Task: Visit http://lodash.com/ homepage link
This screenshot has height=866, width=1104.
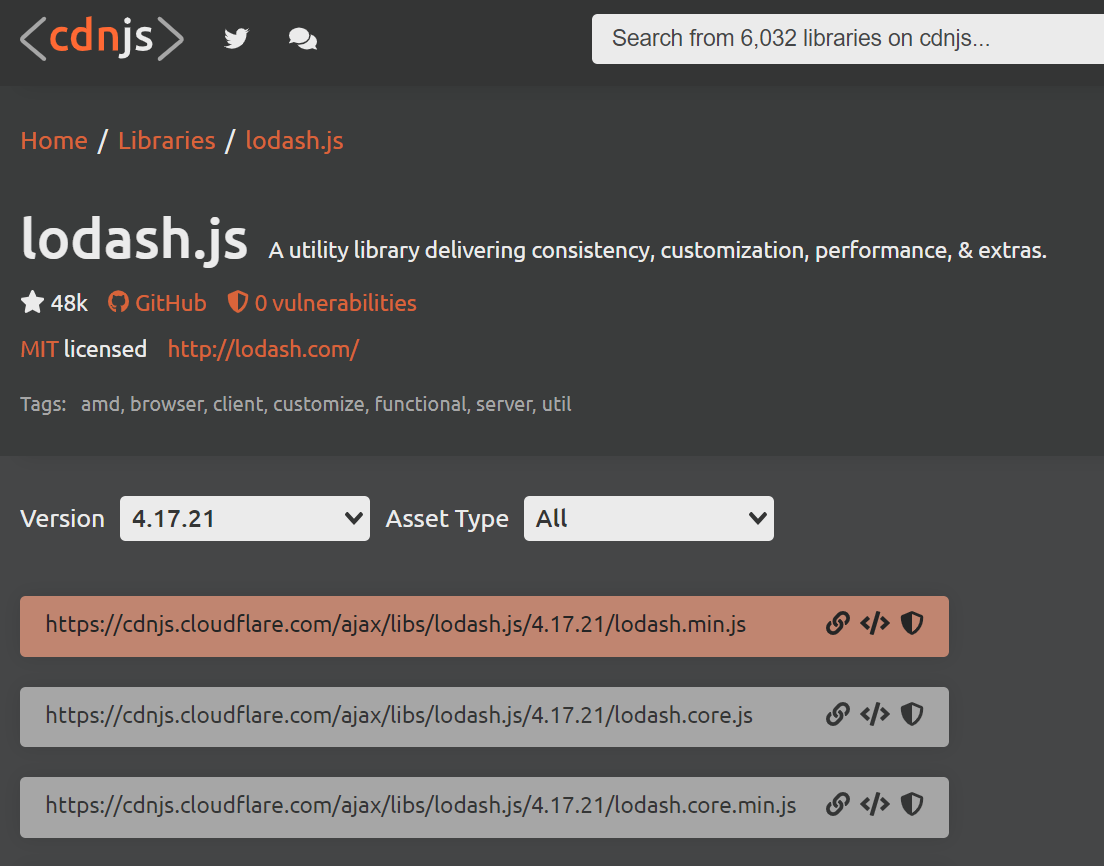Action: click(x=263, y=349)
